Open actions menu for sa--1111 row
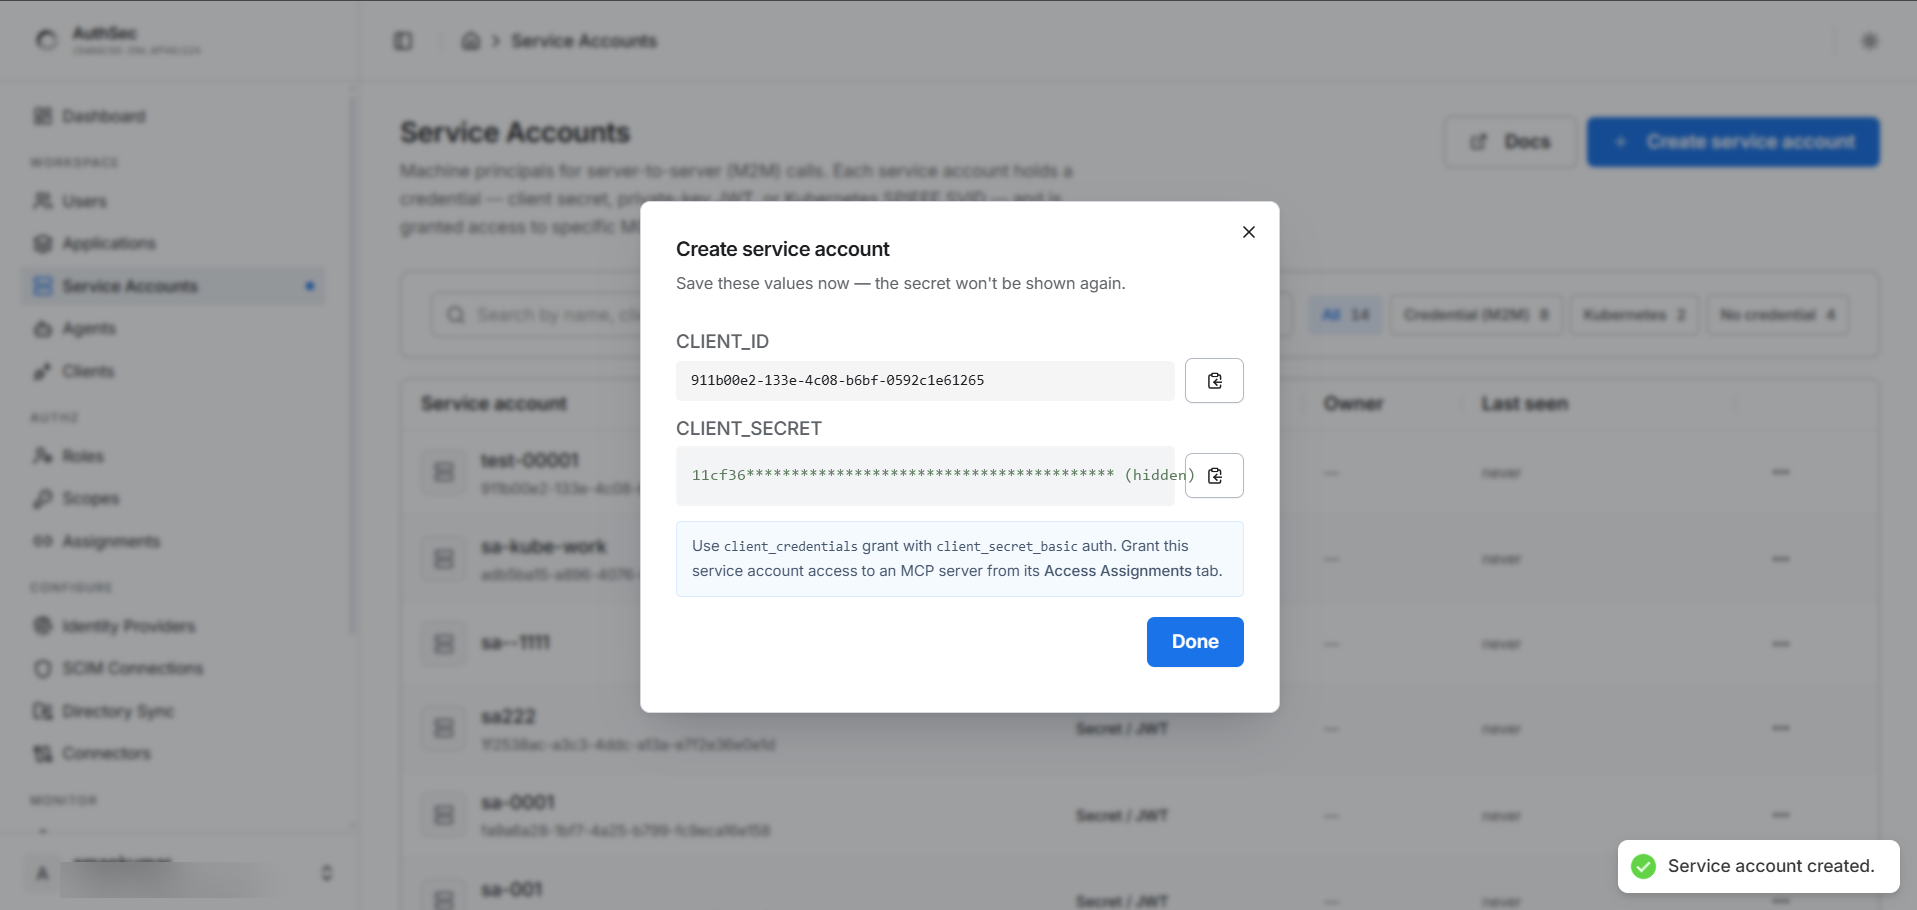The height and width of the screenshot is (910, 1917). click(x=1781, y=644)
